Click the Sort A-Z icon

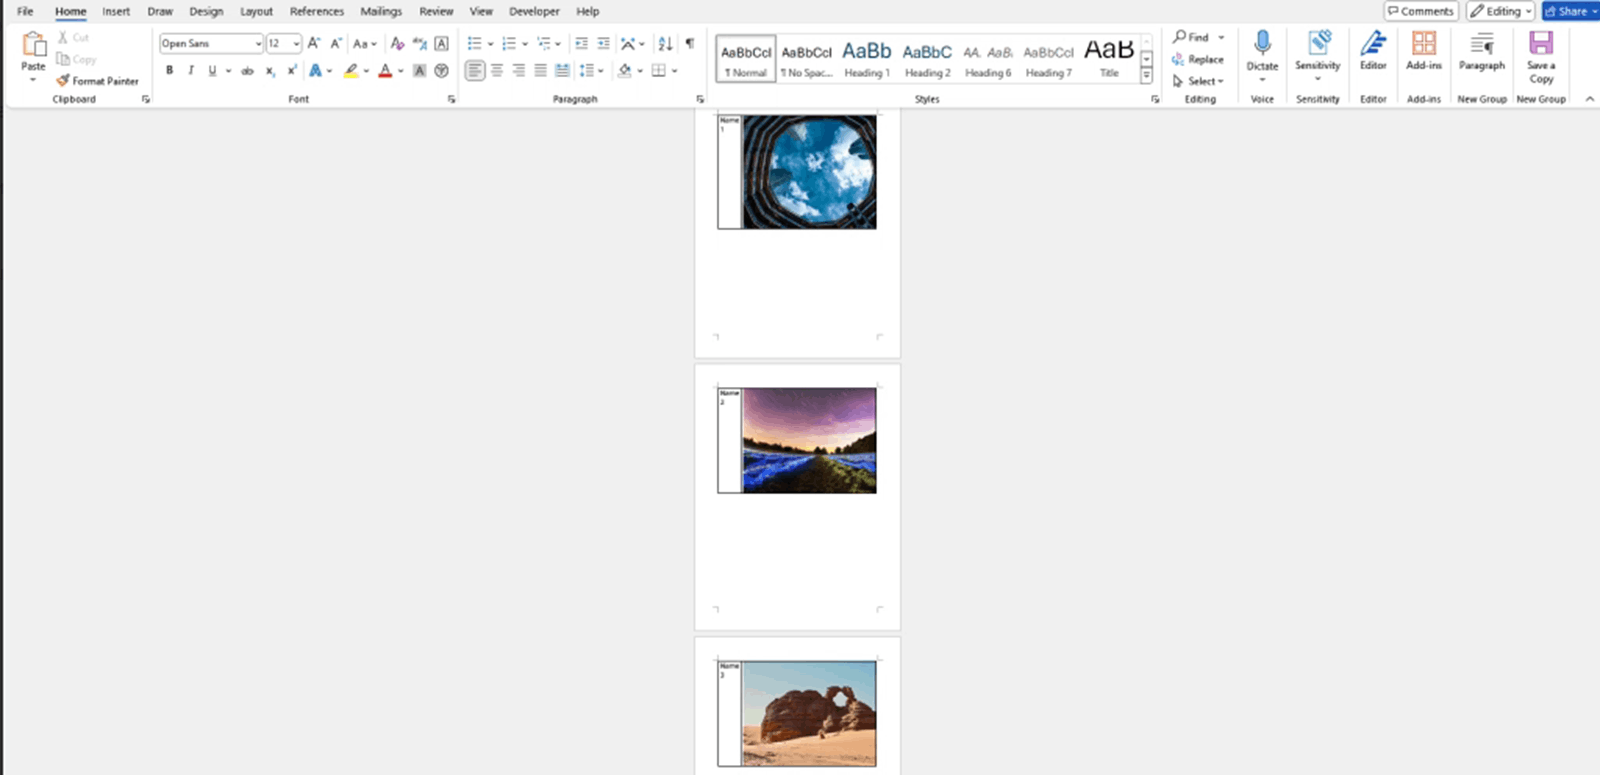click(665, 43)
